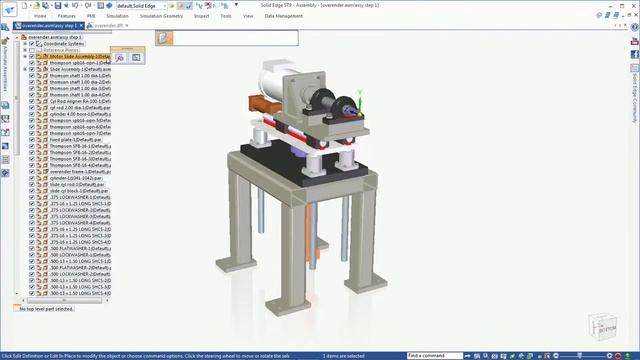Click the Zoom Area icon in popup toolbar
Image resolution: width=640 pixels, height=360 pixels.
click(120, 58)
